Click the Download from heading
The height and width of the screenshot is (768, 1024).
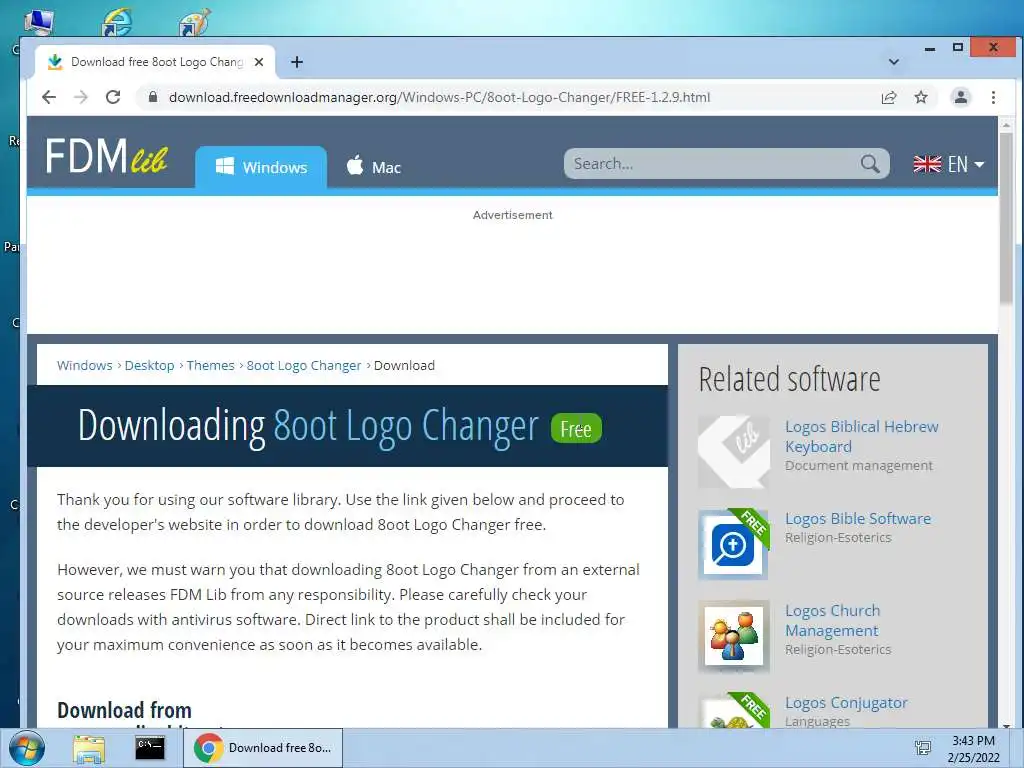(124, 710)
